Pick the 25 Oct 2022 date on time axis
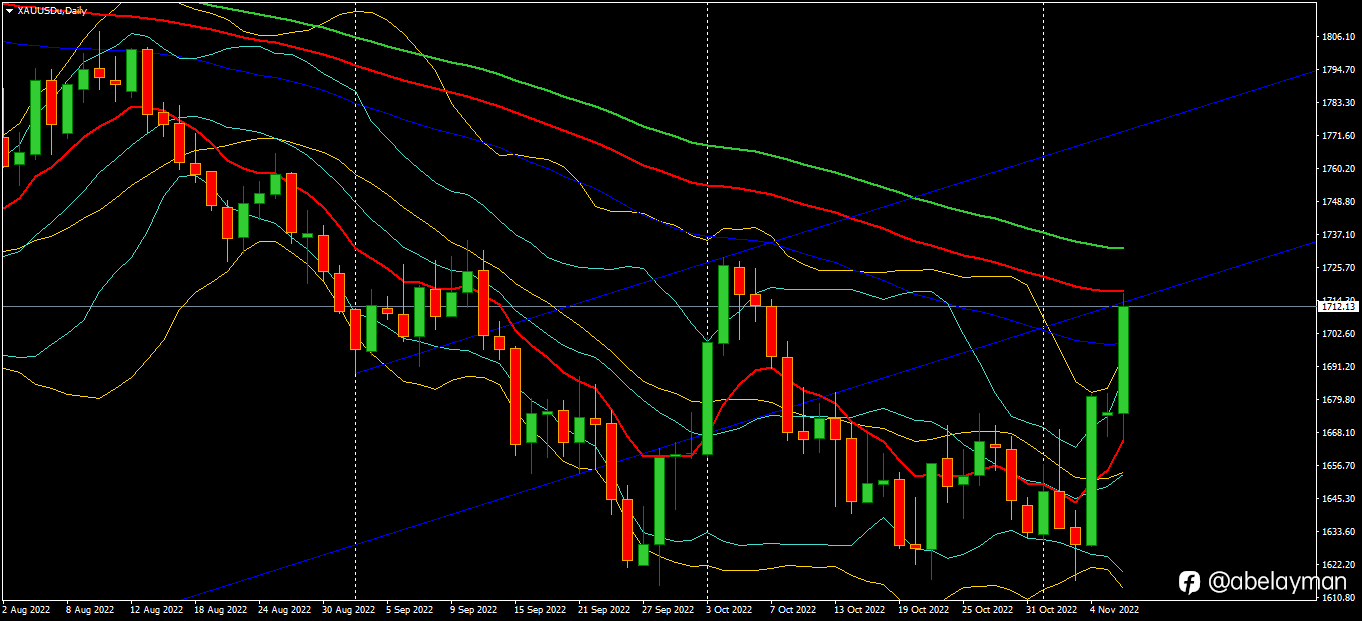This screenshot has height=621, width=1362. click(988, 609)
